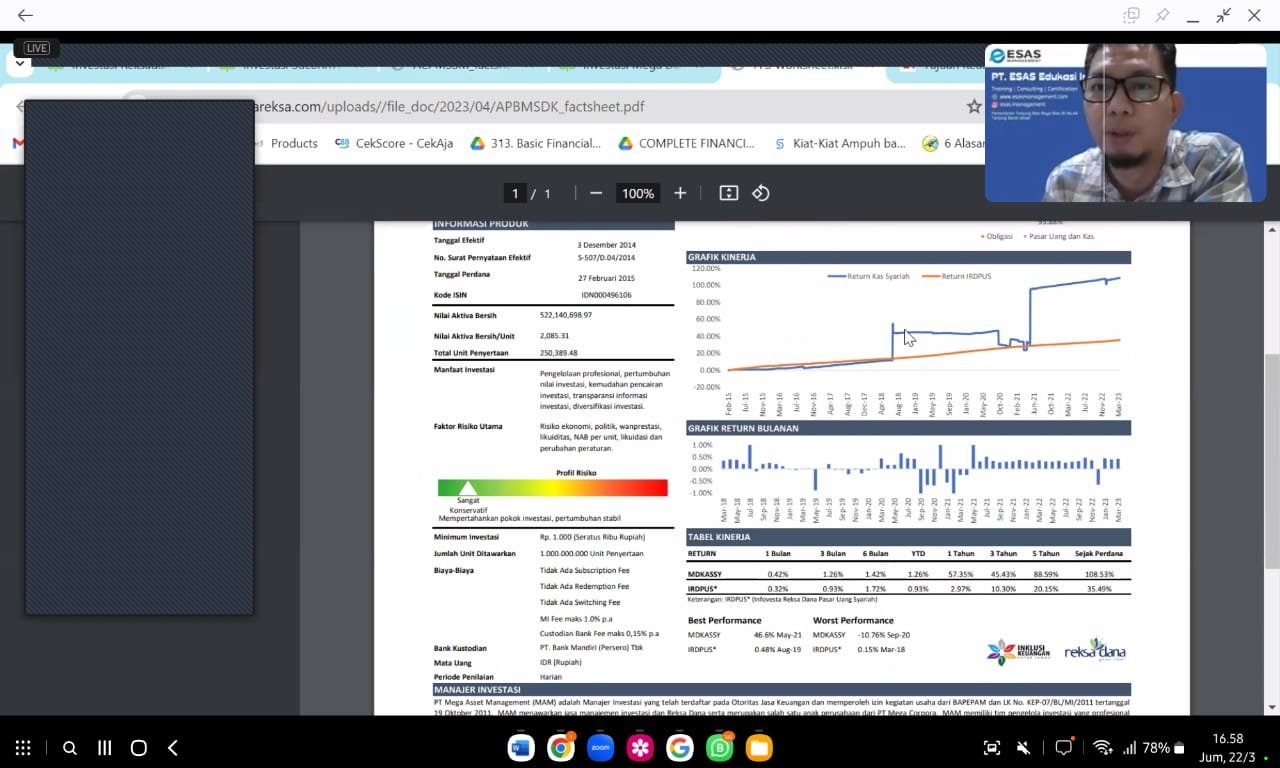Tap the taskbar back chevron
Viewport: 1280px width, 768px height.
[173, 748]
